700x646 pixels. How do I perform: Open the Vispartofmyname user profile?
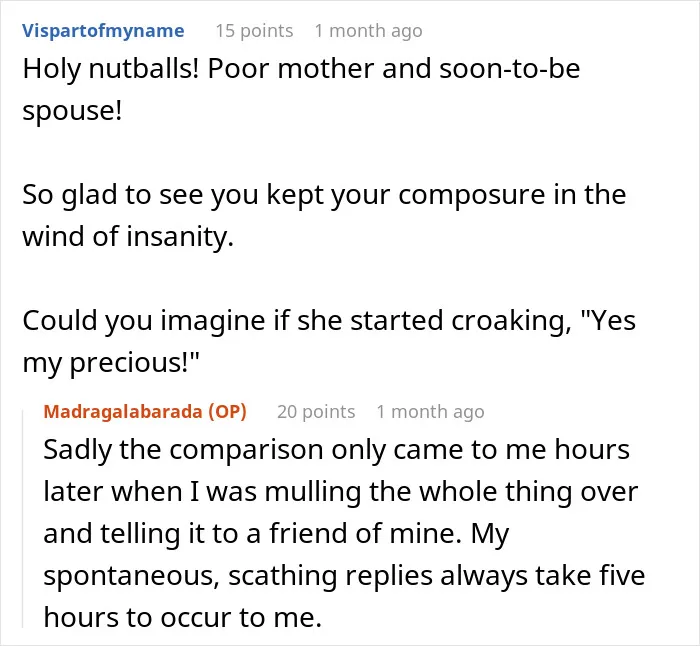click(x=103, y=31)
